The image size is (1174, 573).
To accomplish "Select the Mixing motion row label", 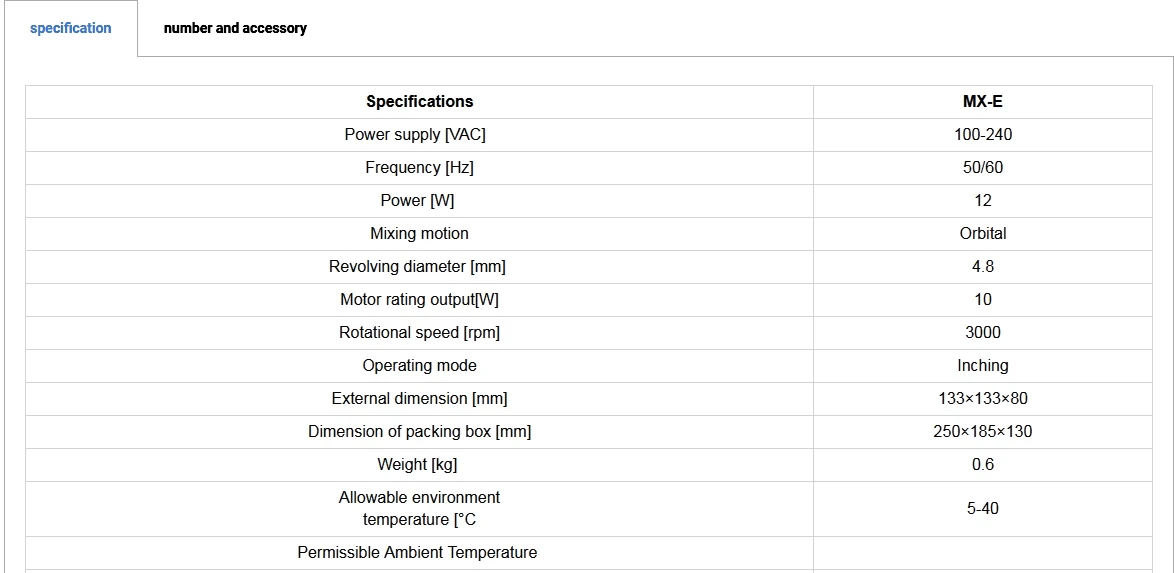I will tap(419, 234).
